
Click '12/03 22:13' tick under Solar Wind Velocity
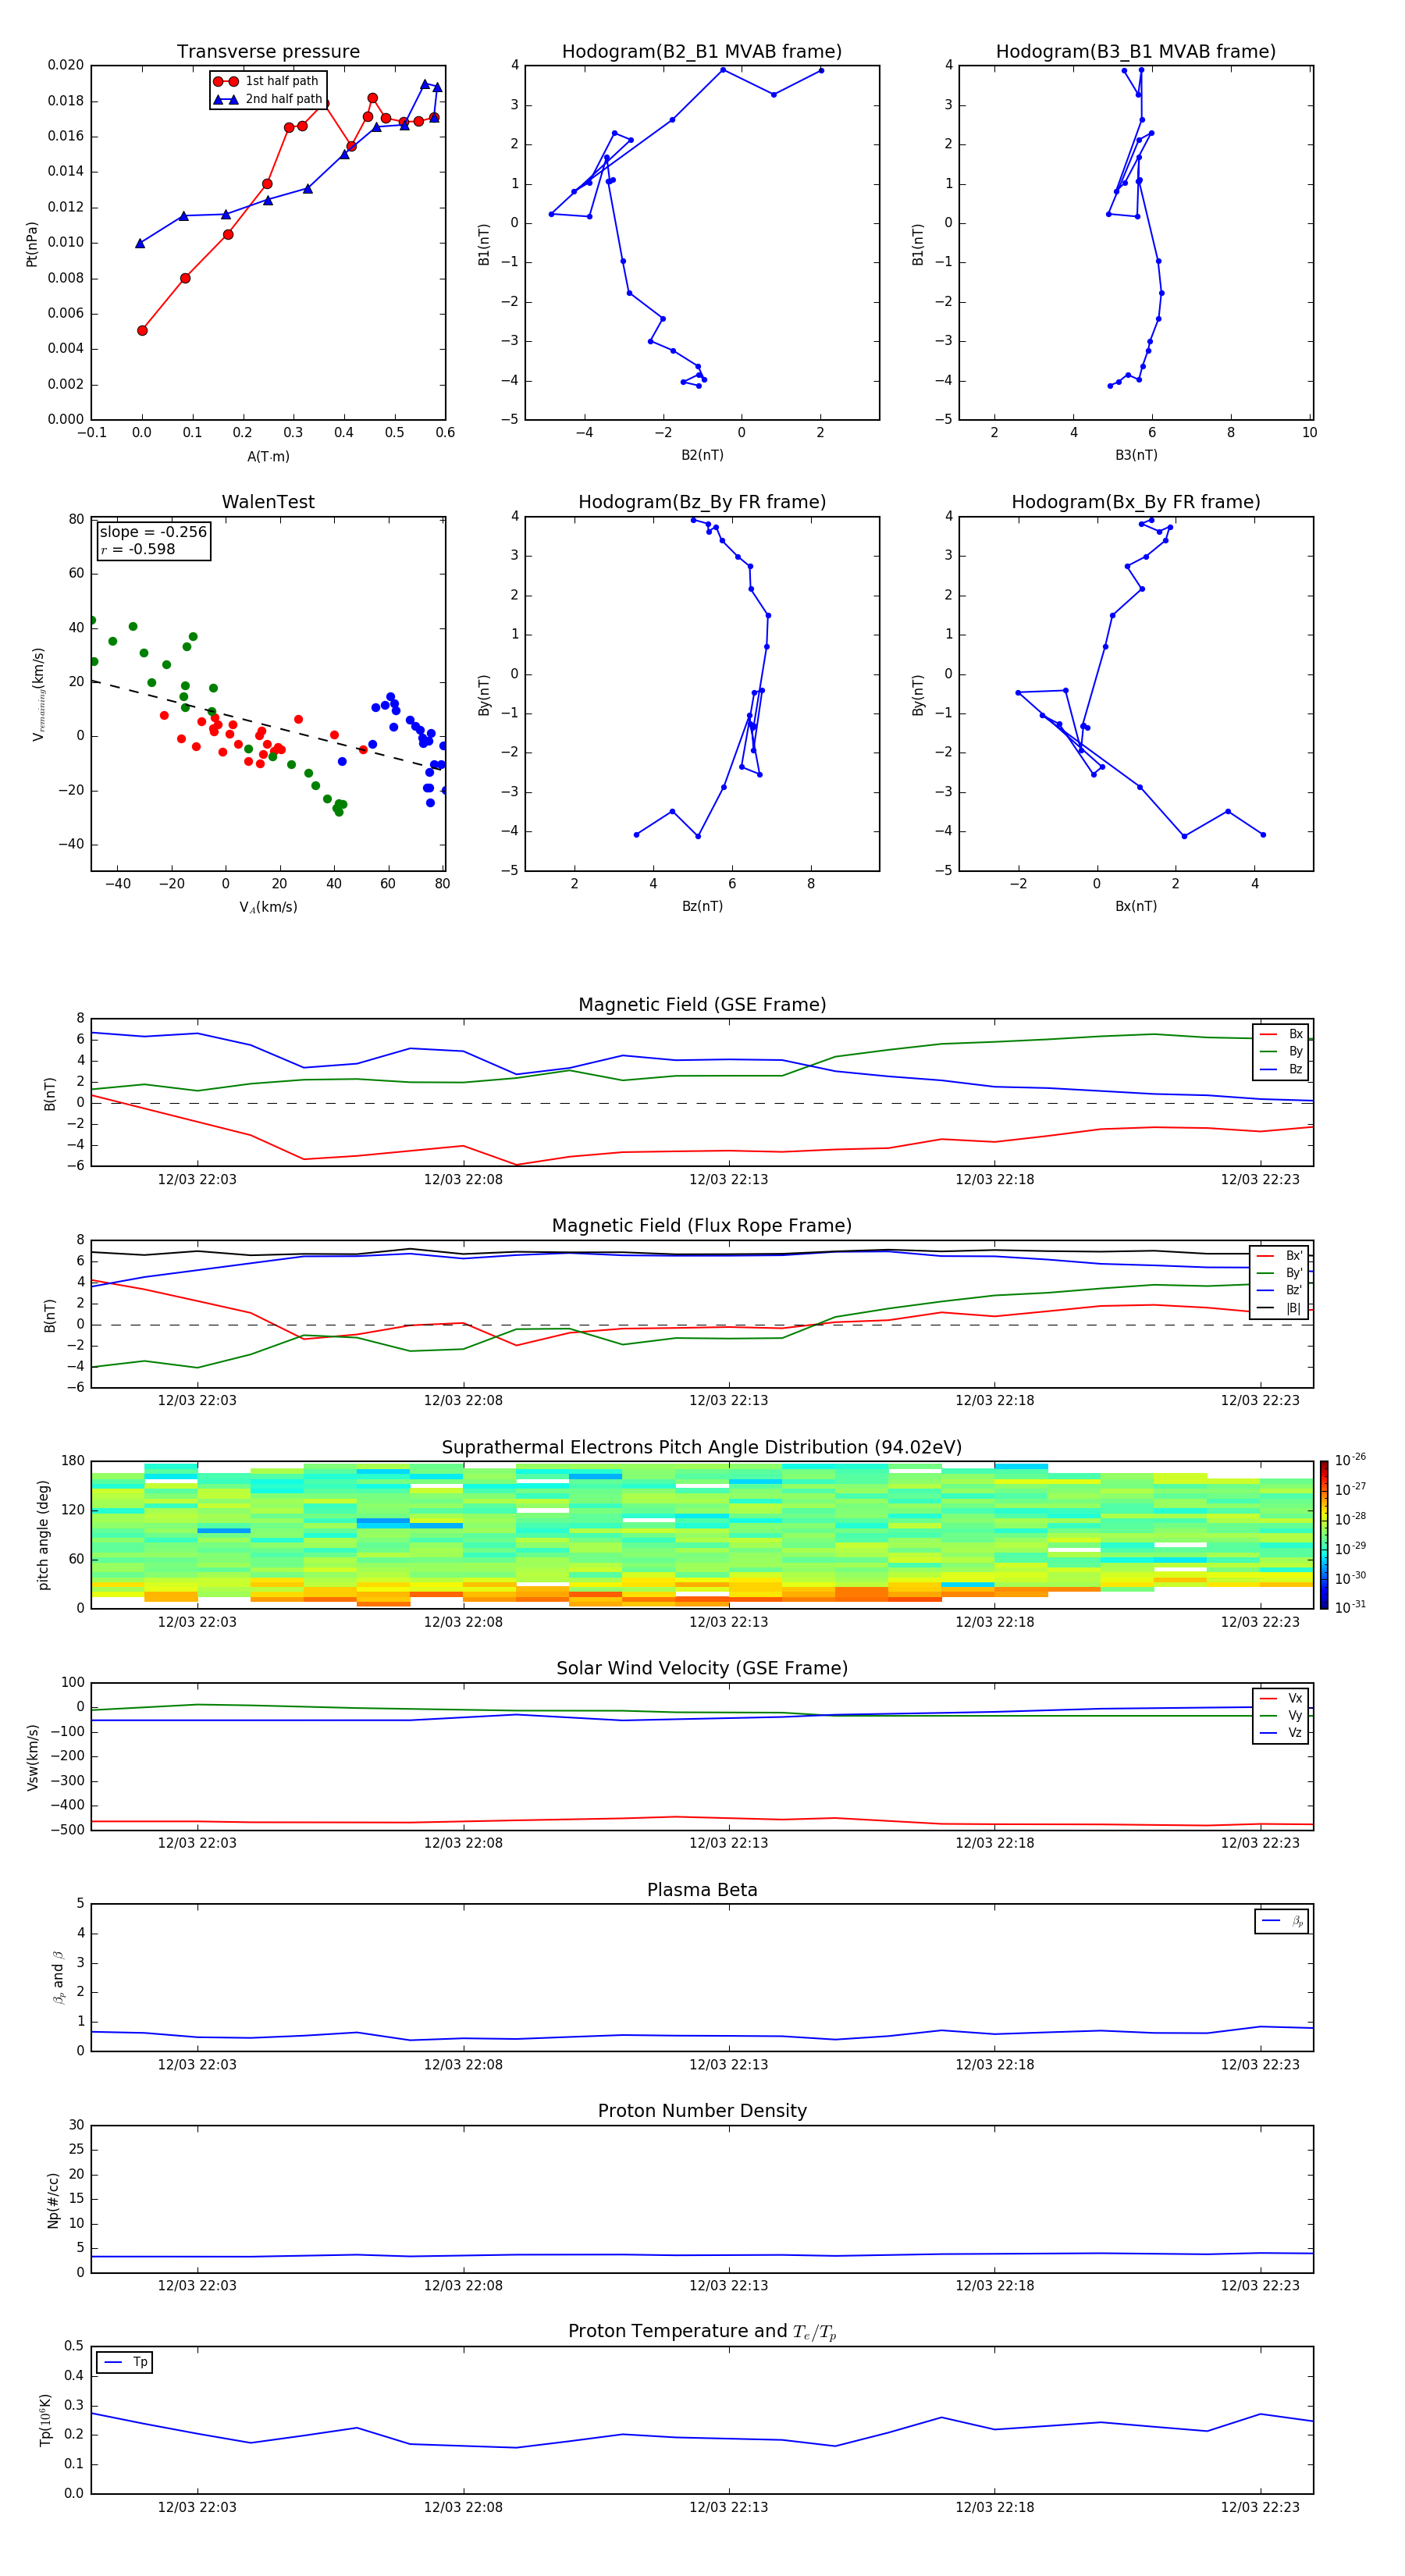click(x=729, y=1843)
